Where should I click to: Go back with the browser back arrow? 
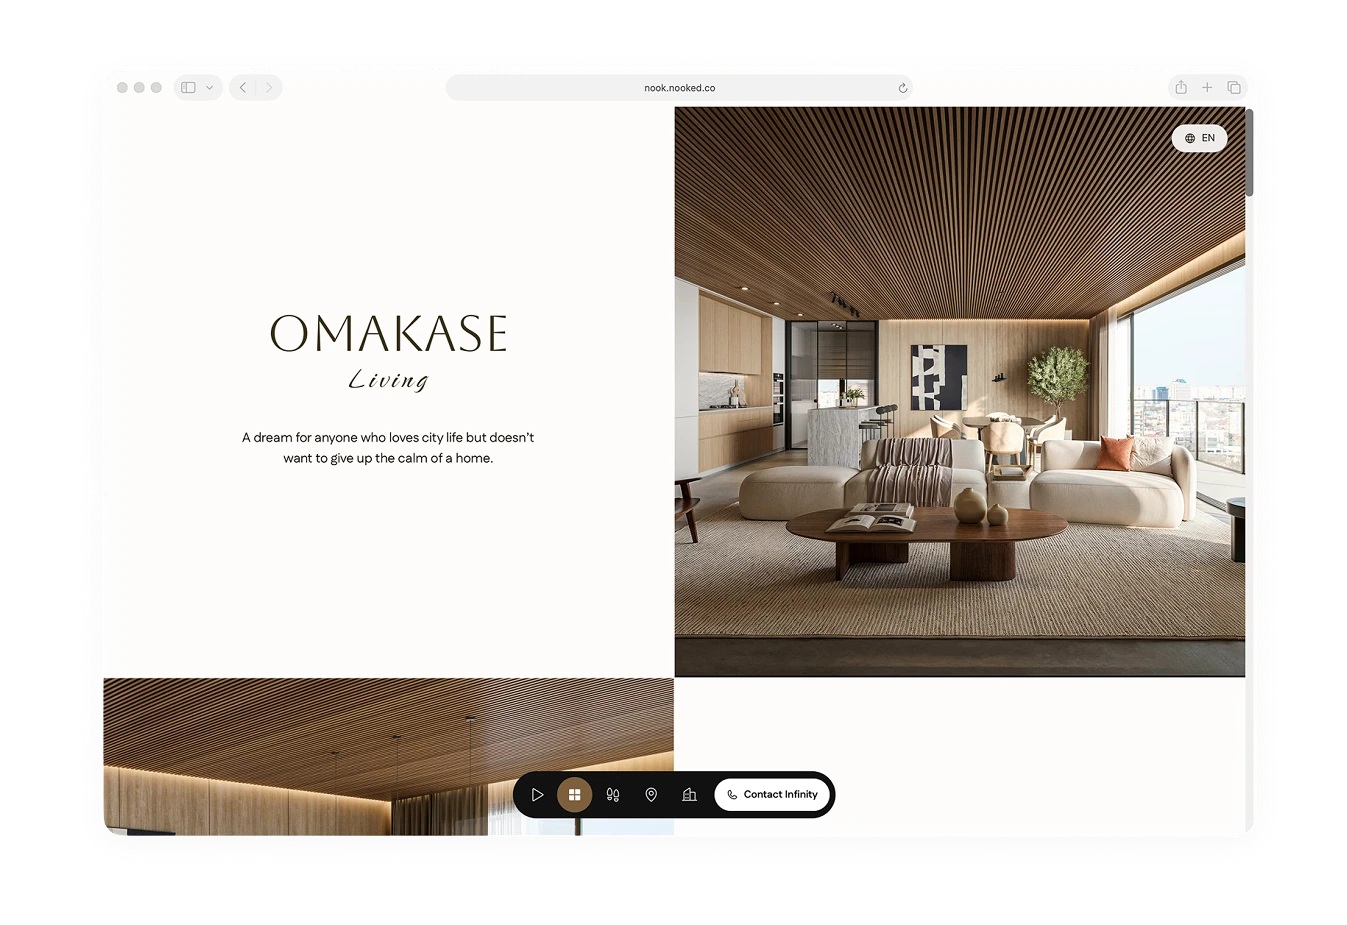243,88
